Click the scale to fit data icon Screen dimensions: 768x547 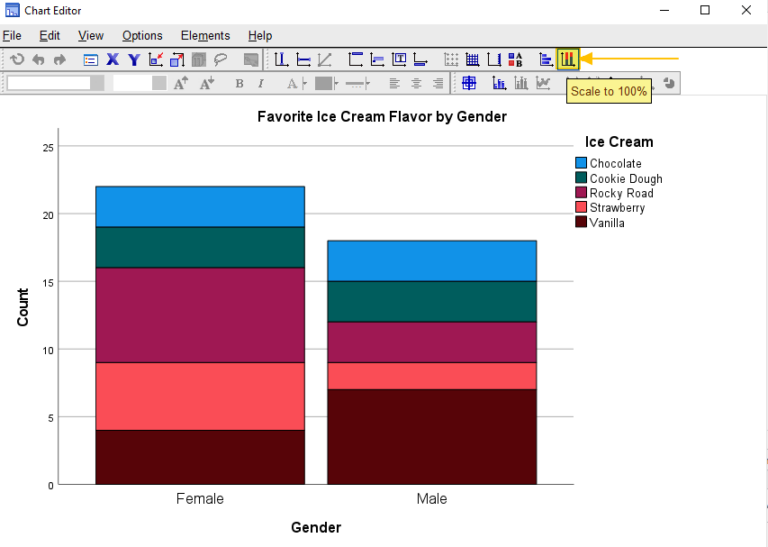(x=177, y=60)
